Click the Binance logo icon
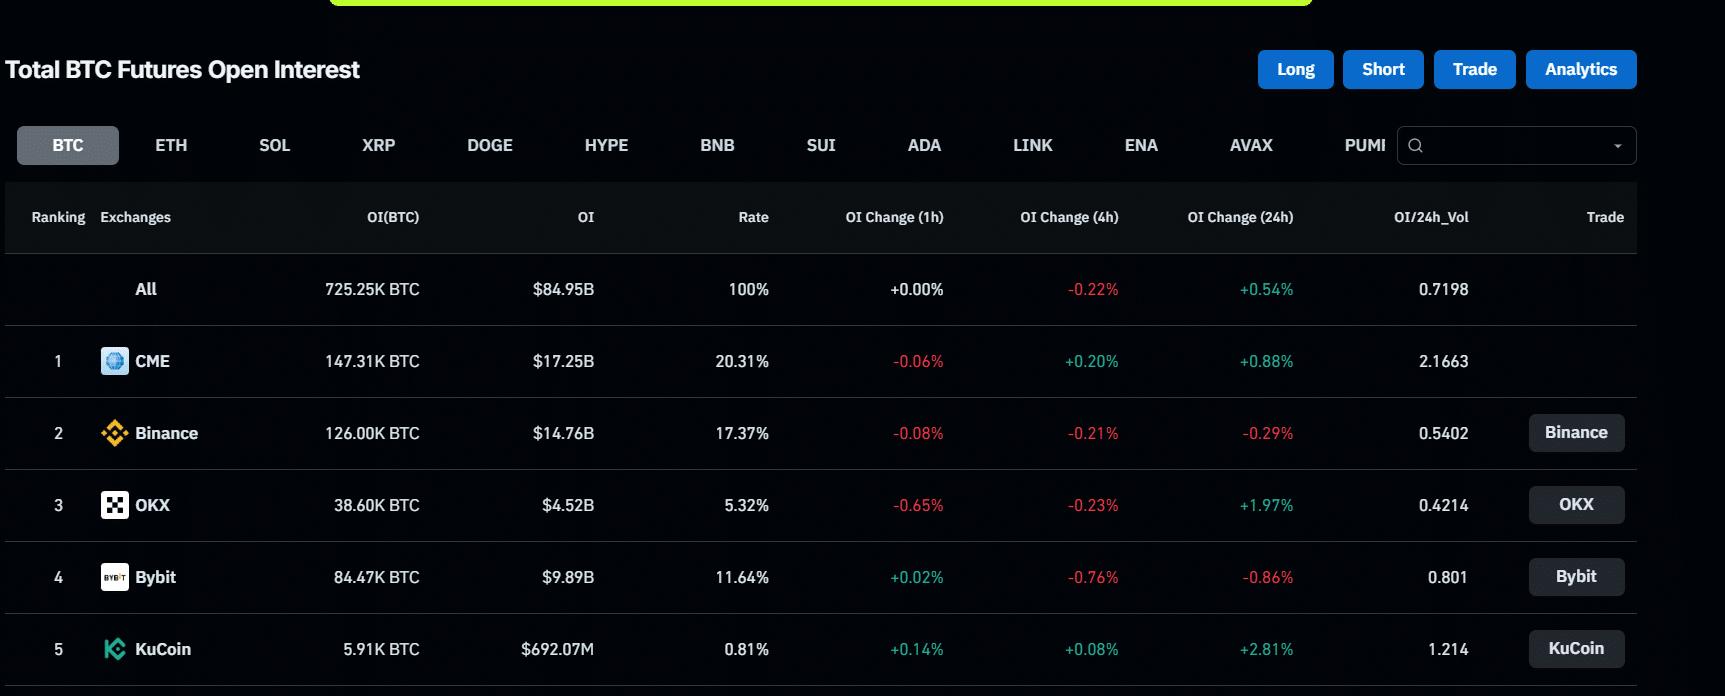Viewport: 1725px width, 696px height. point(115,433)
